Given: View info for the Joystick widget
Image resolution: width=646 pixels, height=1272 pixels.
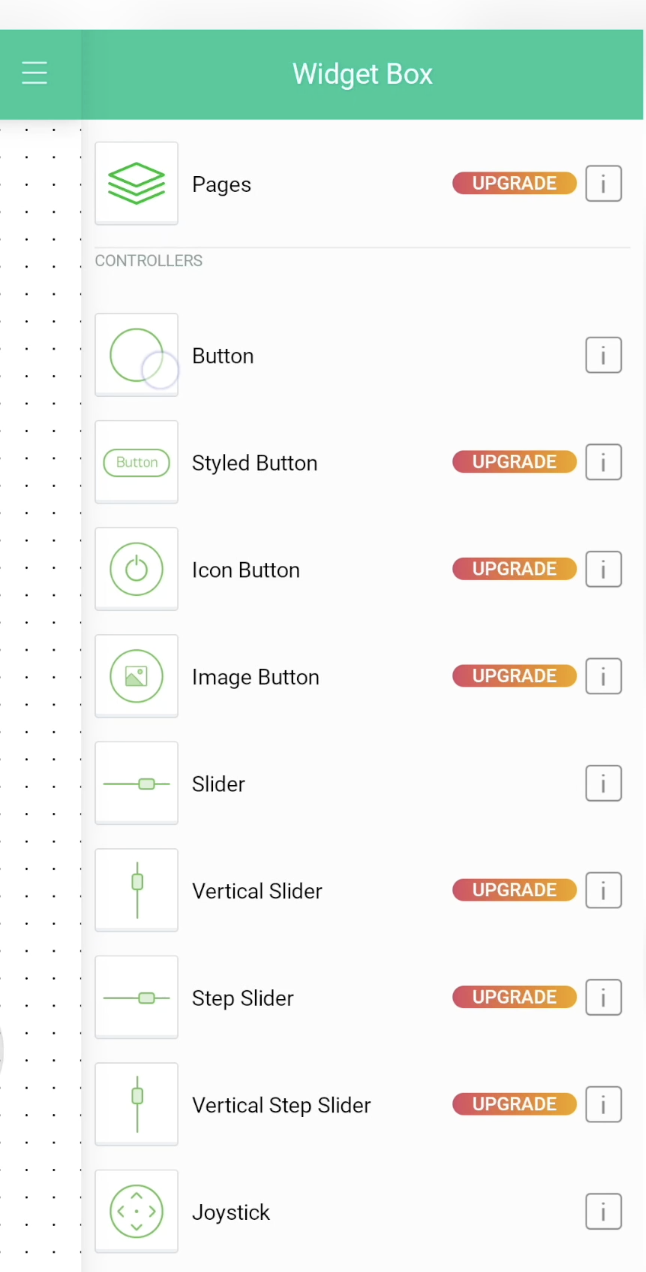Looking at the screenshot, I should tap(603, 1211).
